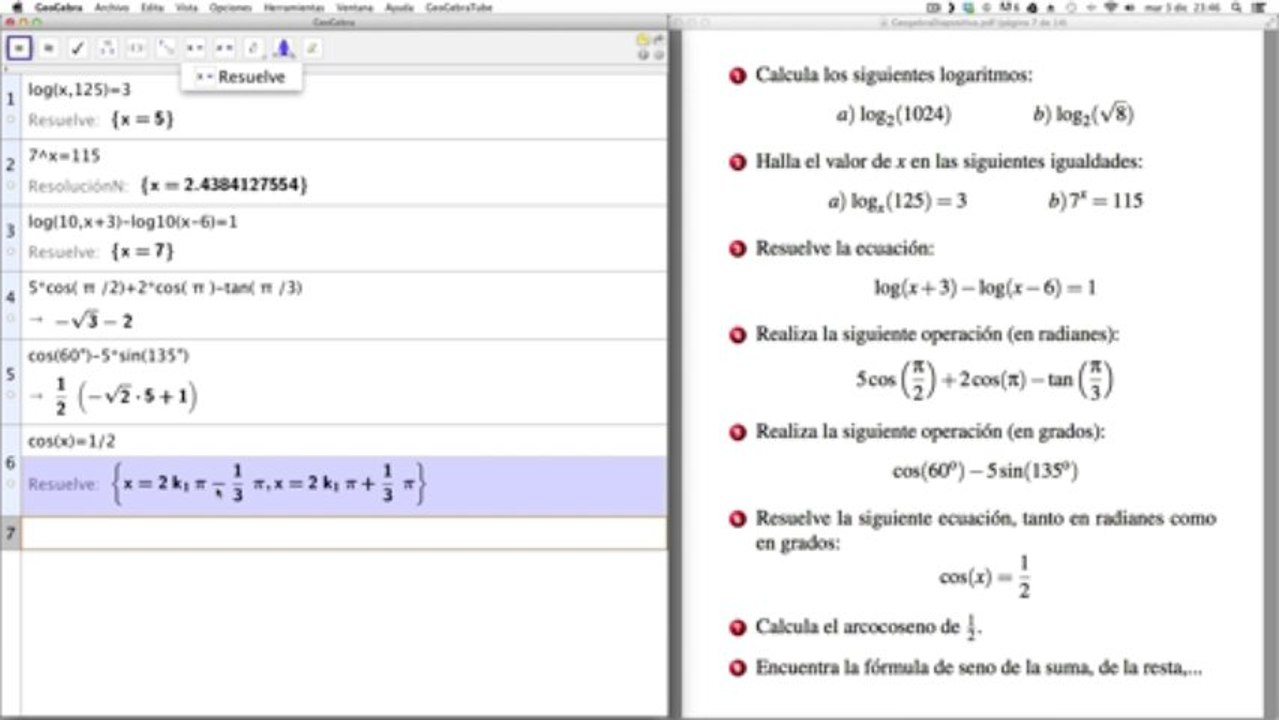Select the row 7 header number
The height and width of the screenshot is (720, 1279).
pyautogui.click(x=11, y=533)
